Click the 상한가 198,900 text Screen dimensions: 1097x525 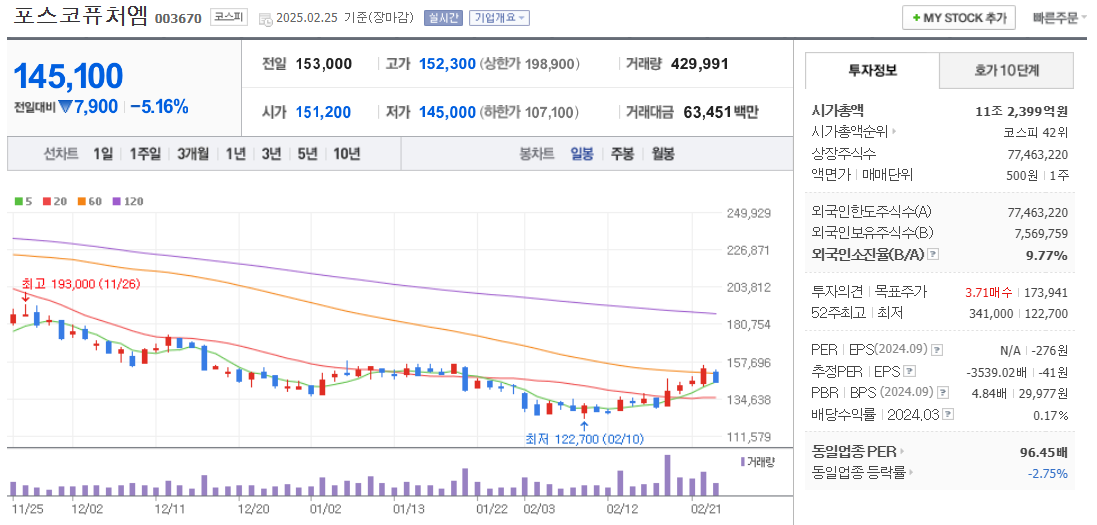click(x=531, y=64)
